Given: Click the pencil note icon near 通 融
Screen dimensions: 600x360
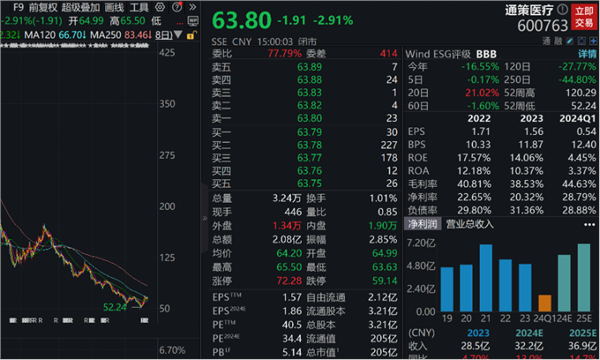Looking at the screenshot, I should click(x=570, y=41).
